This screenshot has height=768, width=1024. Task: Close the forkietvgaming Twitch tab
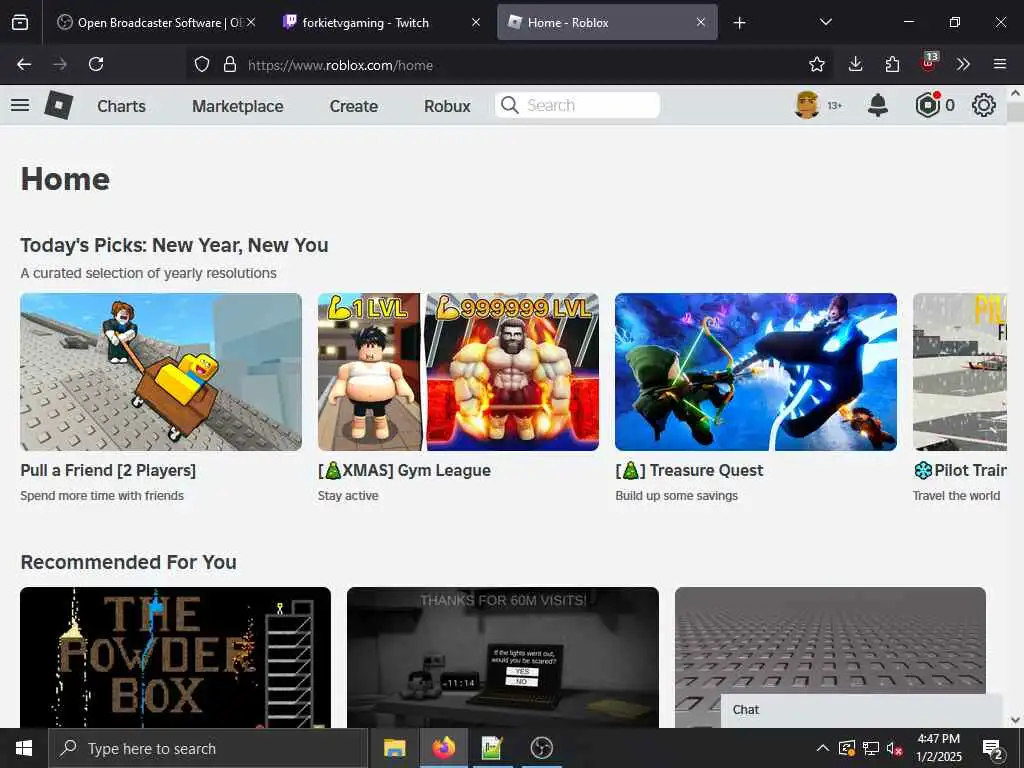(x=476, y=22)
